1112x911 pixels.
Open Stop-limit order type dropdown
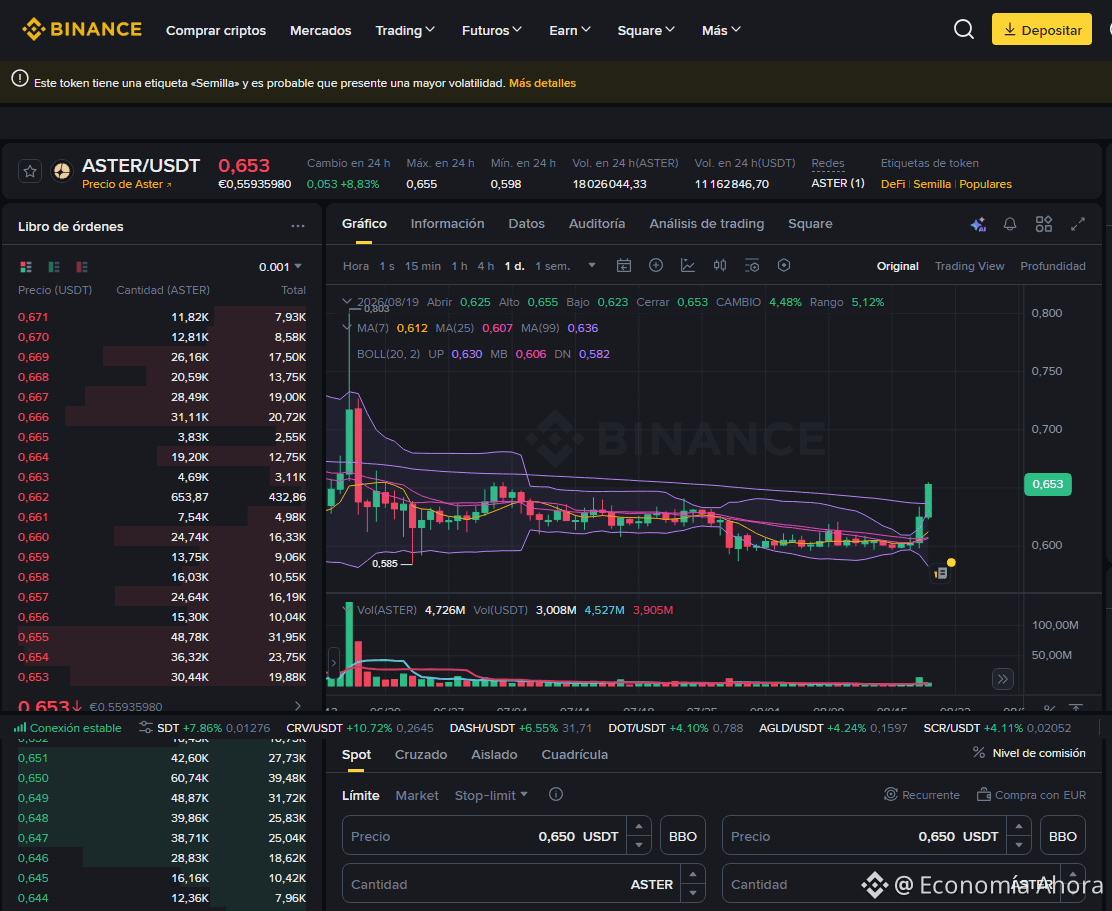[491, 795]
